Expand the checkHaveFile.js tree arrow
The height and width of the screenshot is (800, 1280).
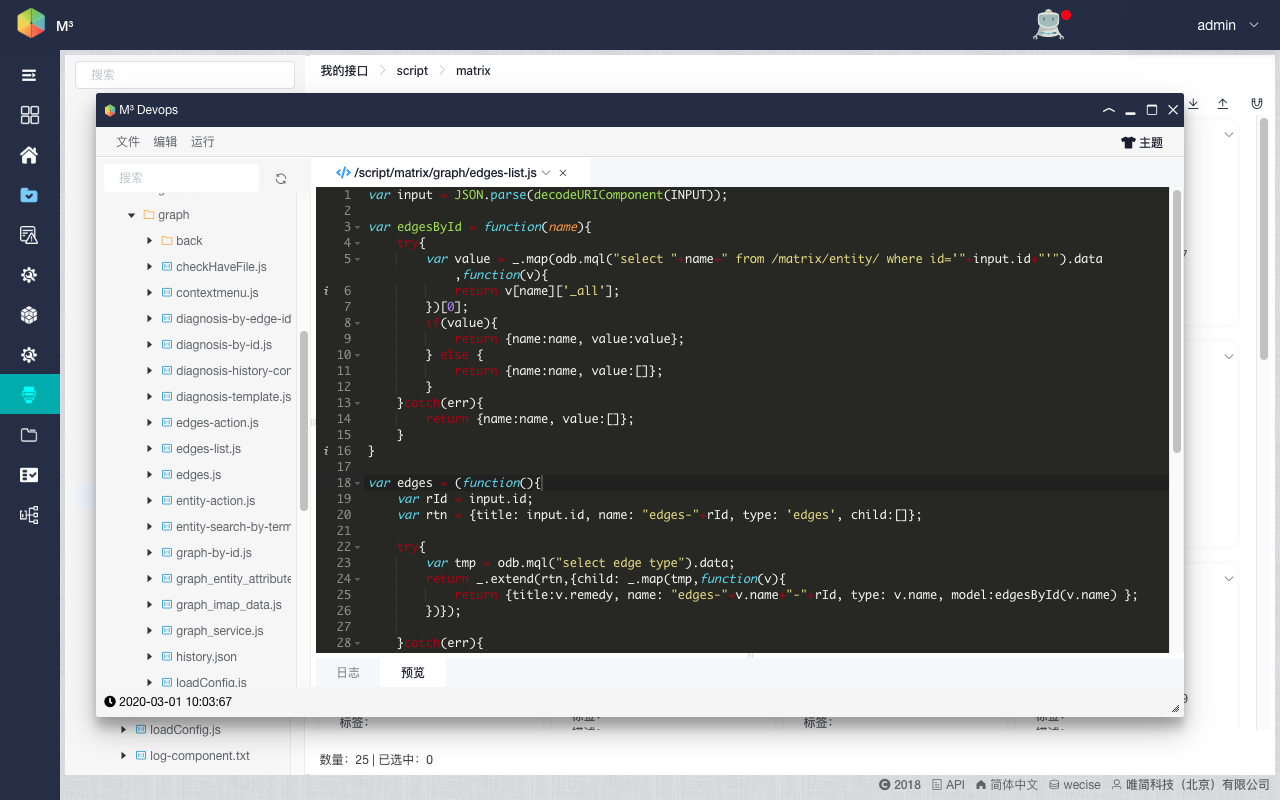(149, 267)
